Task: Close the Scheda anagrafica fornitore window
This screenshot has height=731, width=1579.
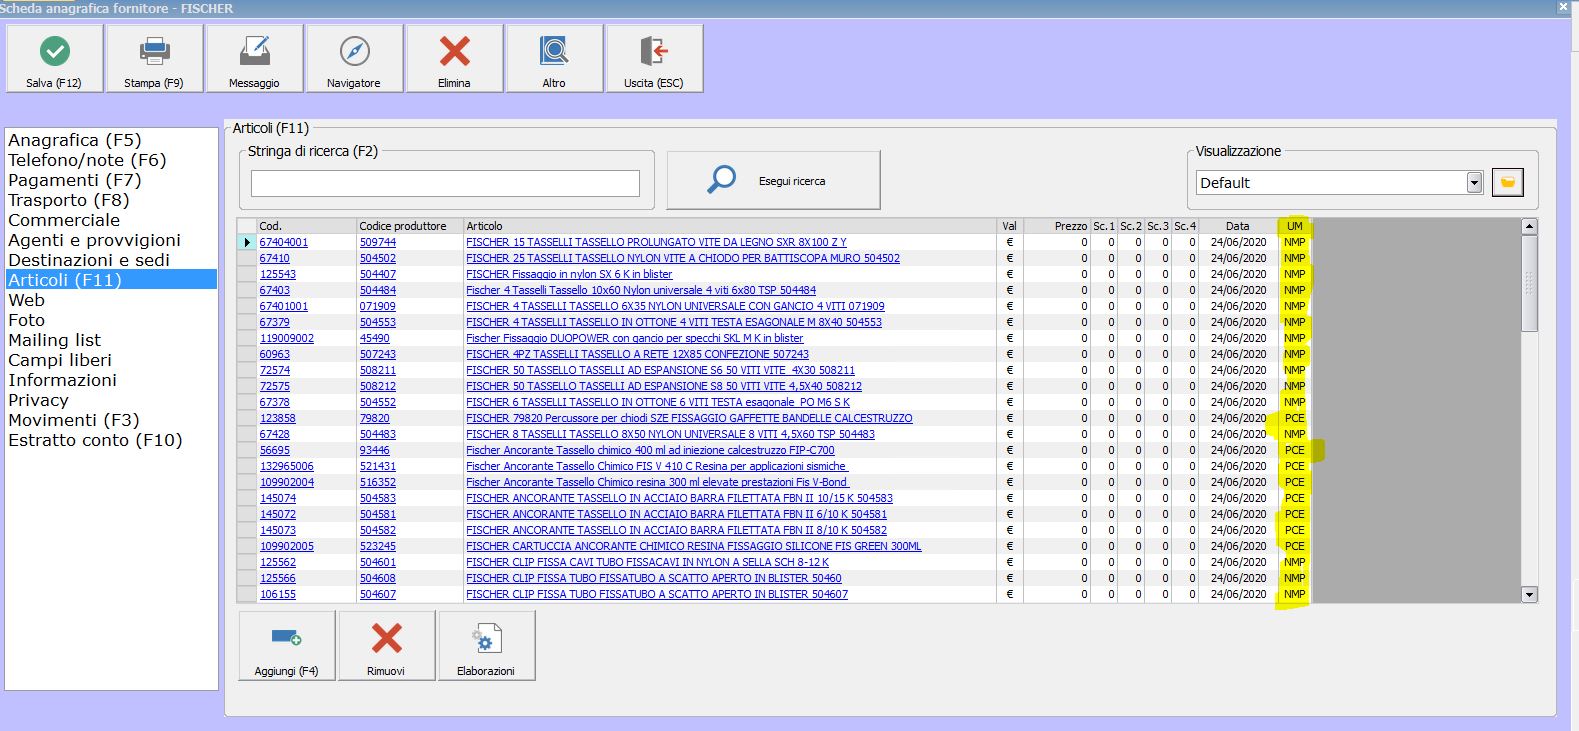Action: (1564, 7)
